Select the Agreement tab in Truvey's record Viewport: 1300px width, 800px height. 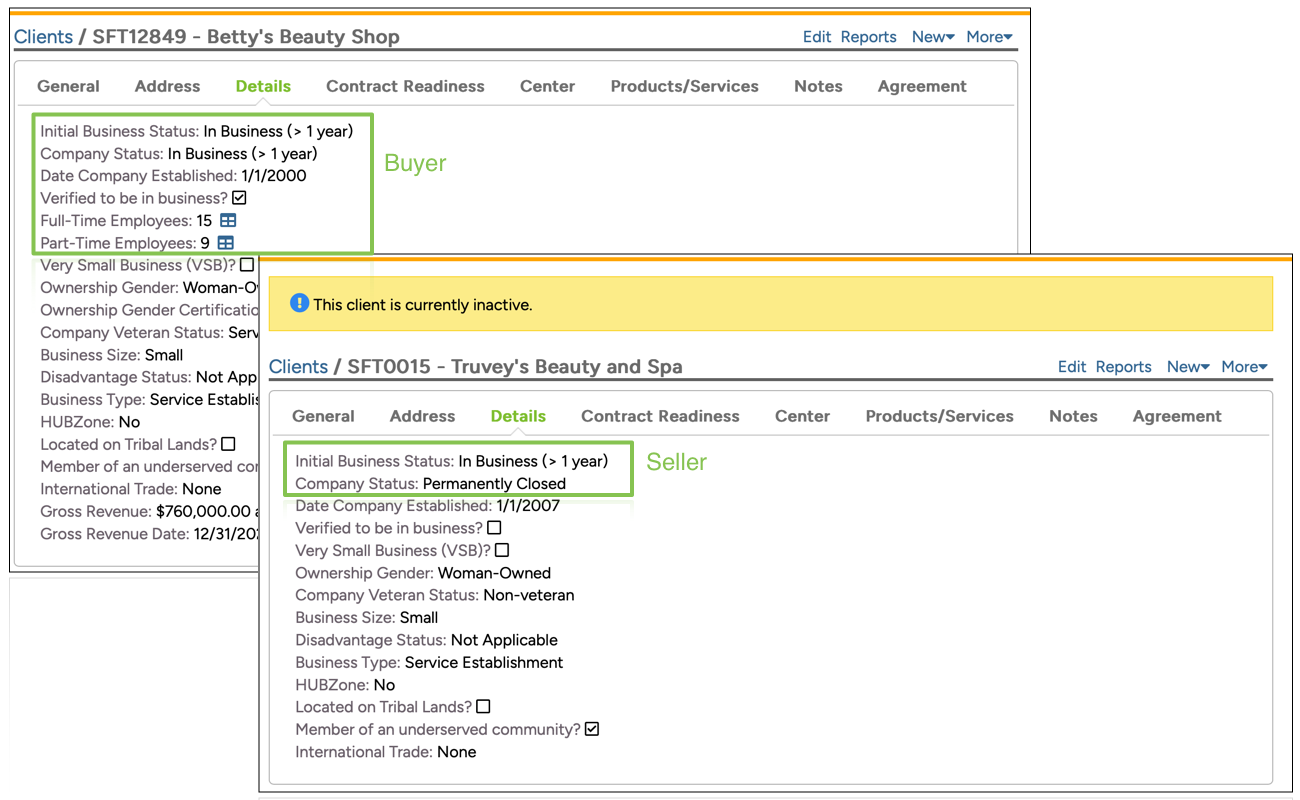[1177, 416]
